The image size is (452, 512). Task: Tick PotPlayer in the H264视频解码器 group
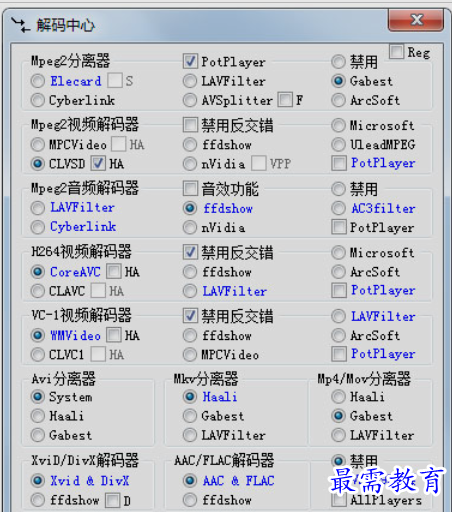tap(339, 290)
